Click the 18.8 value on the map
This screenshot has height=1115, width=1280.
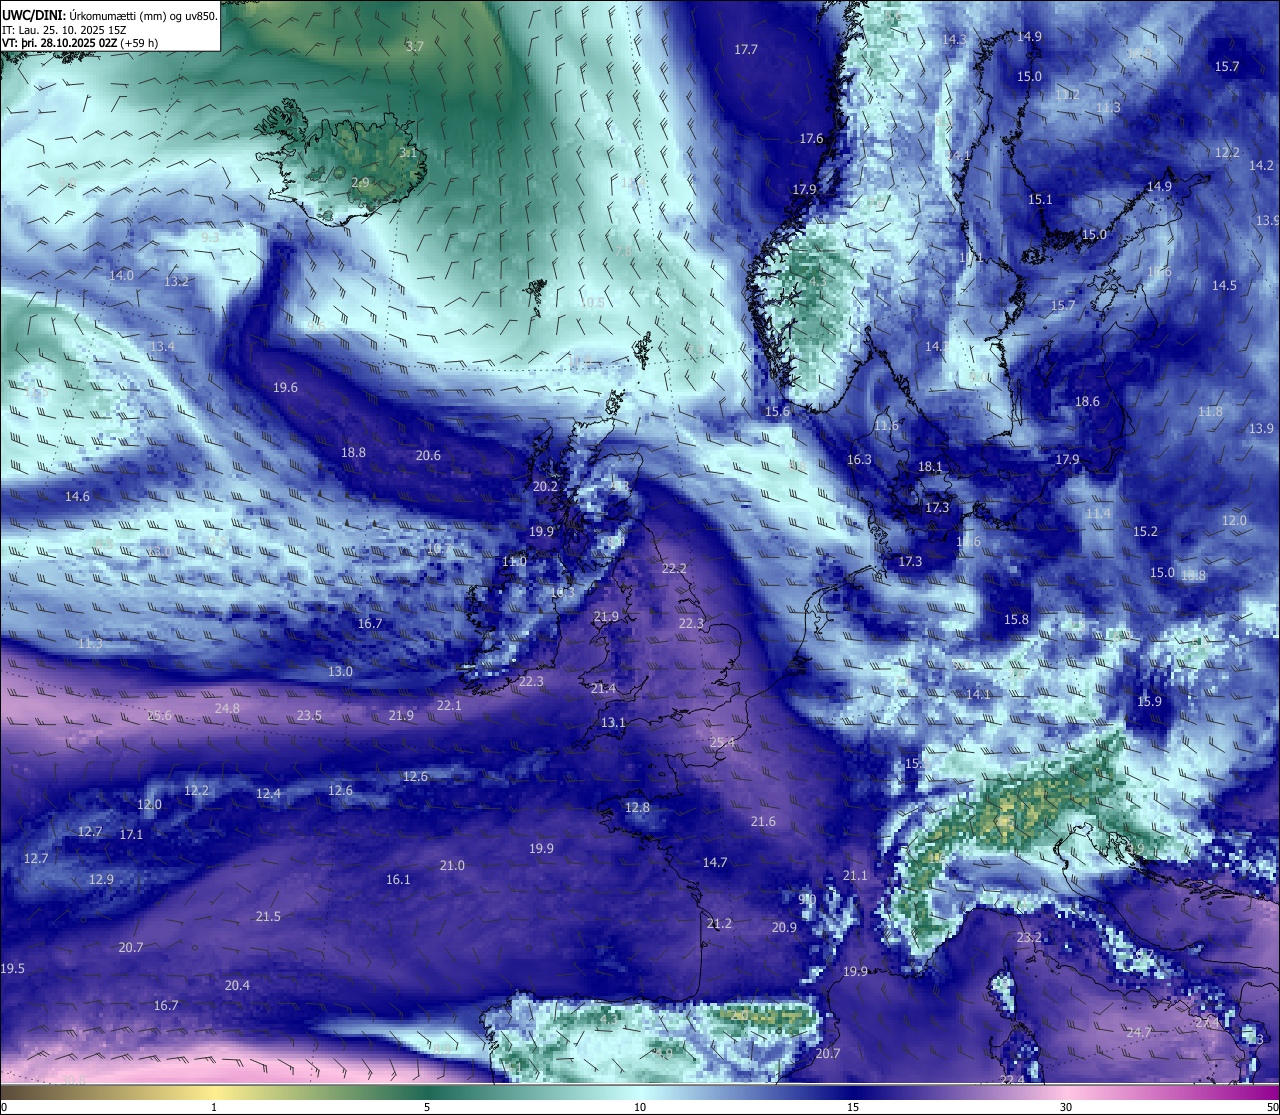coord(353,452)
